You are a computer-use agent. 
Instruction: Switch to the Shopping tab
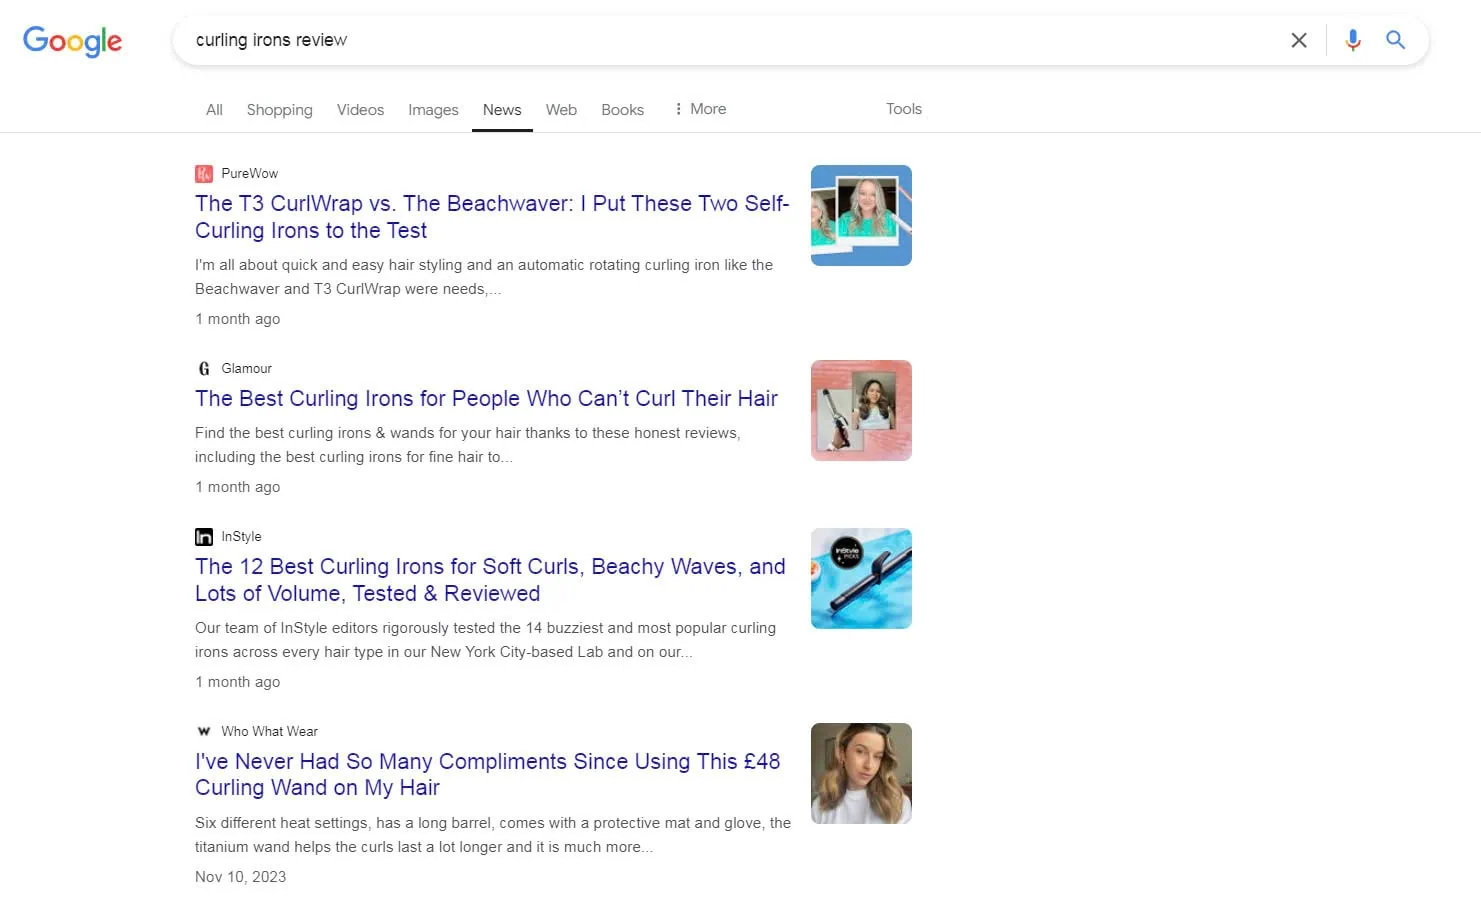tap(280, 110)
